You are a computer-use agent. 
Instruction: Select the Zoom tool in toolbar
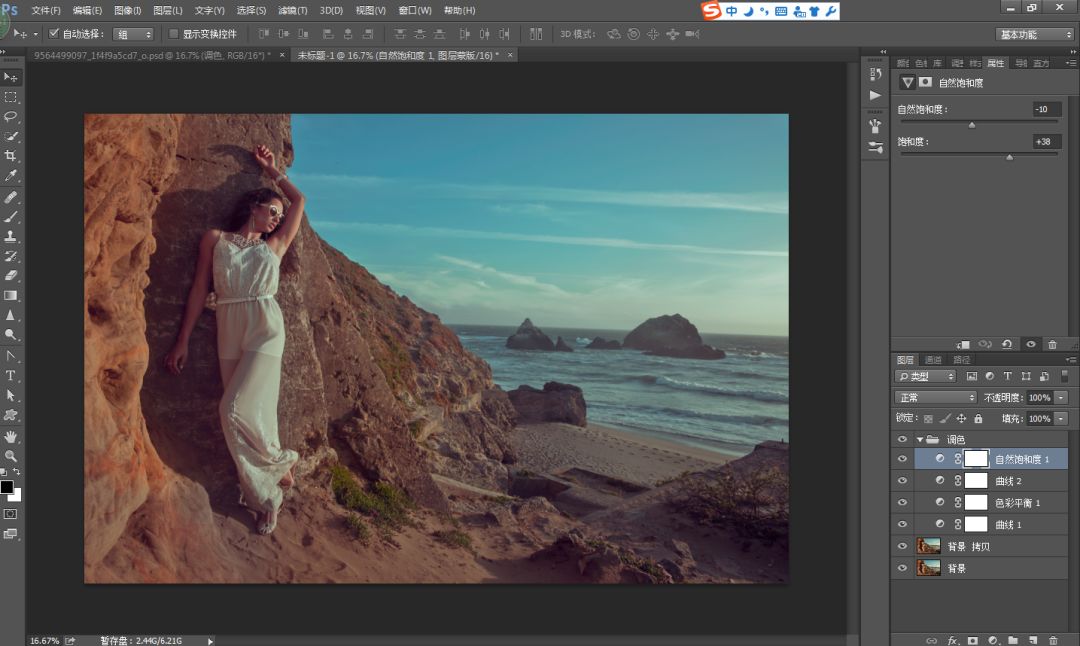pyautogui.click(x=11, y=456)
